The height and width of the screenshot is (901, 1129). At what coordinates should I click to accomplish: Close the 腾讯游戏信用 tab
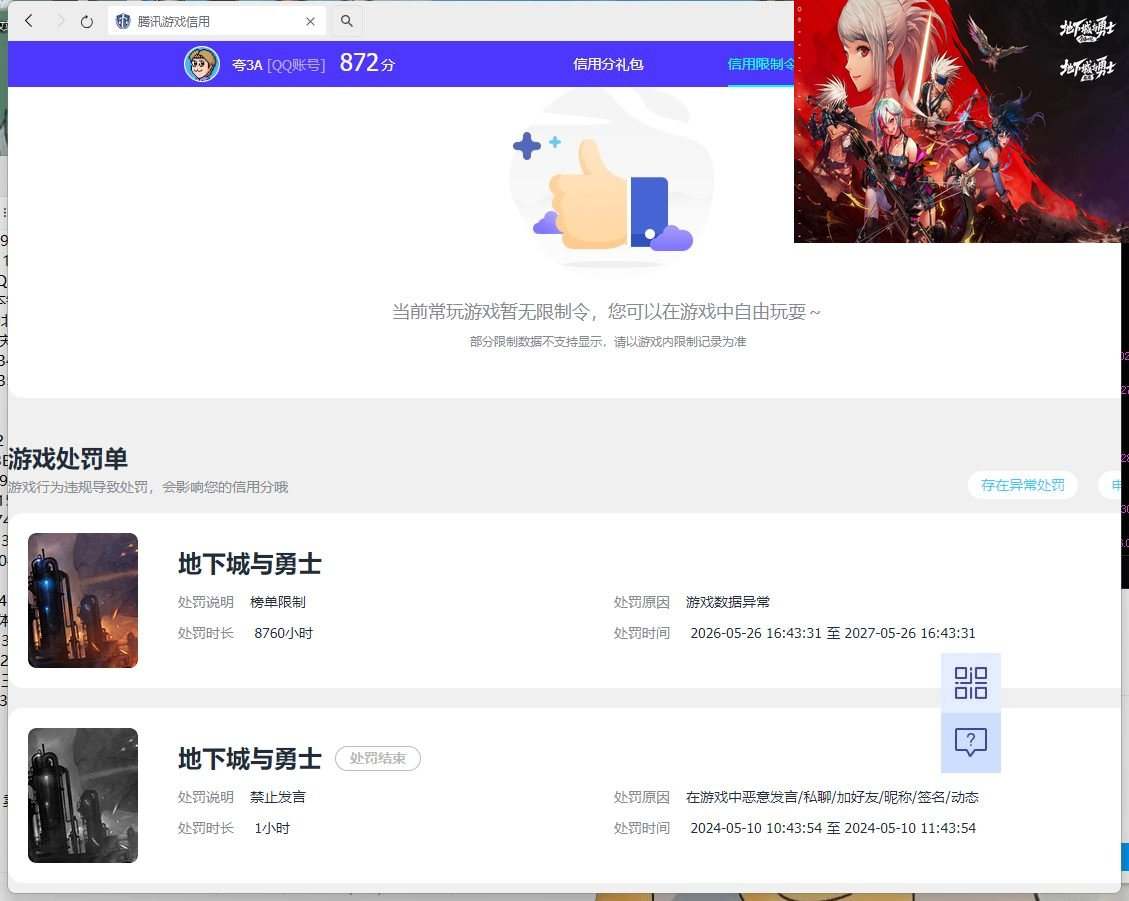(x=310, y=22)
